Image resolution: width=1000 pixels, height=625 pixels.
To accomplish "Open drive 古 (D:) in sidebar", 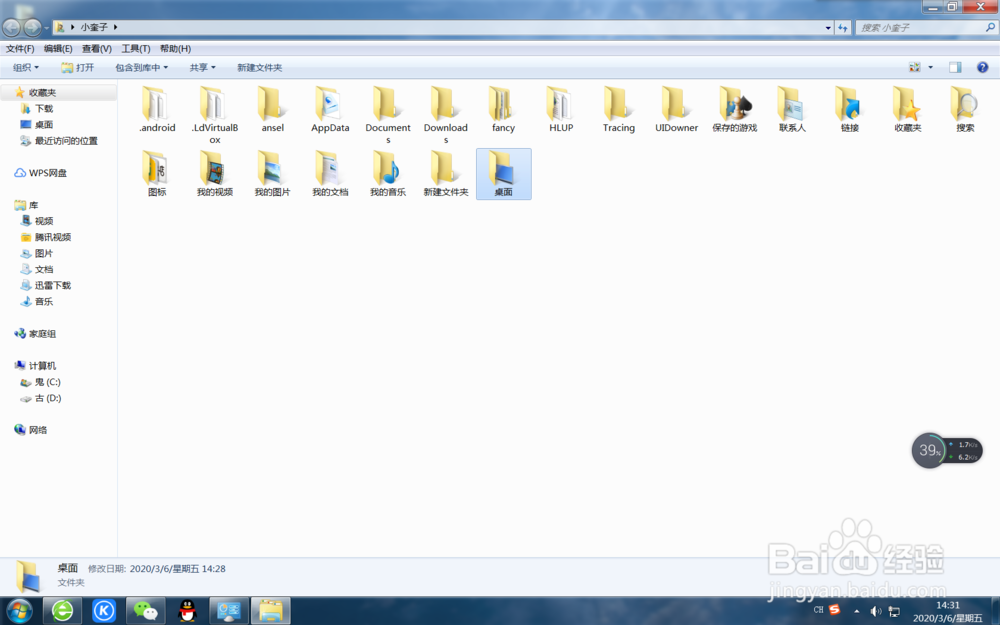I will (47, 398).
